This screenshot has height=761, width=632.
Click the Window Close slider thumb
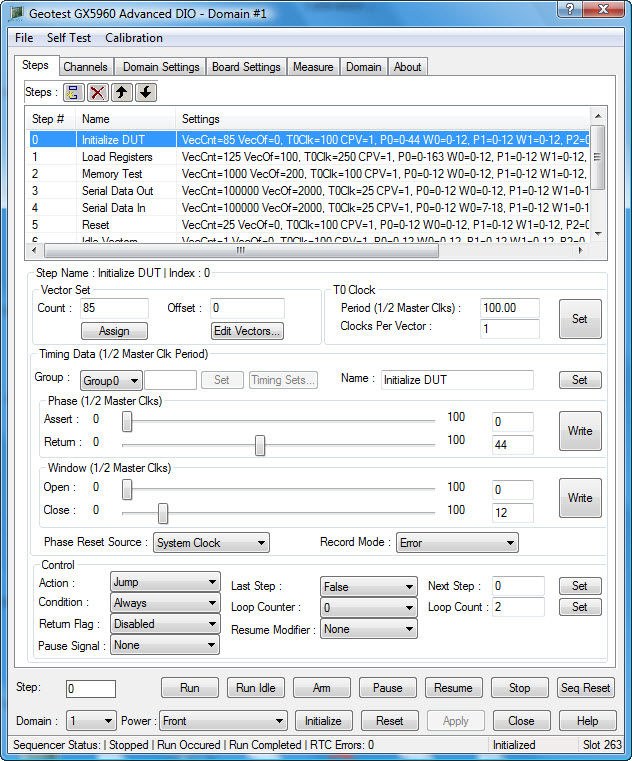pyautogui.click(x=163, y=513)
